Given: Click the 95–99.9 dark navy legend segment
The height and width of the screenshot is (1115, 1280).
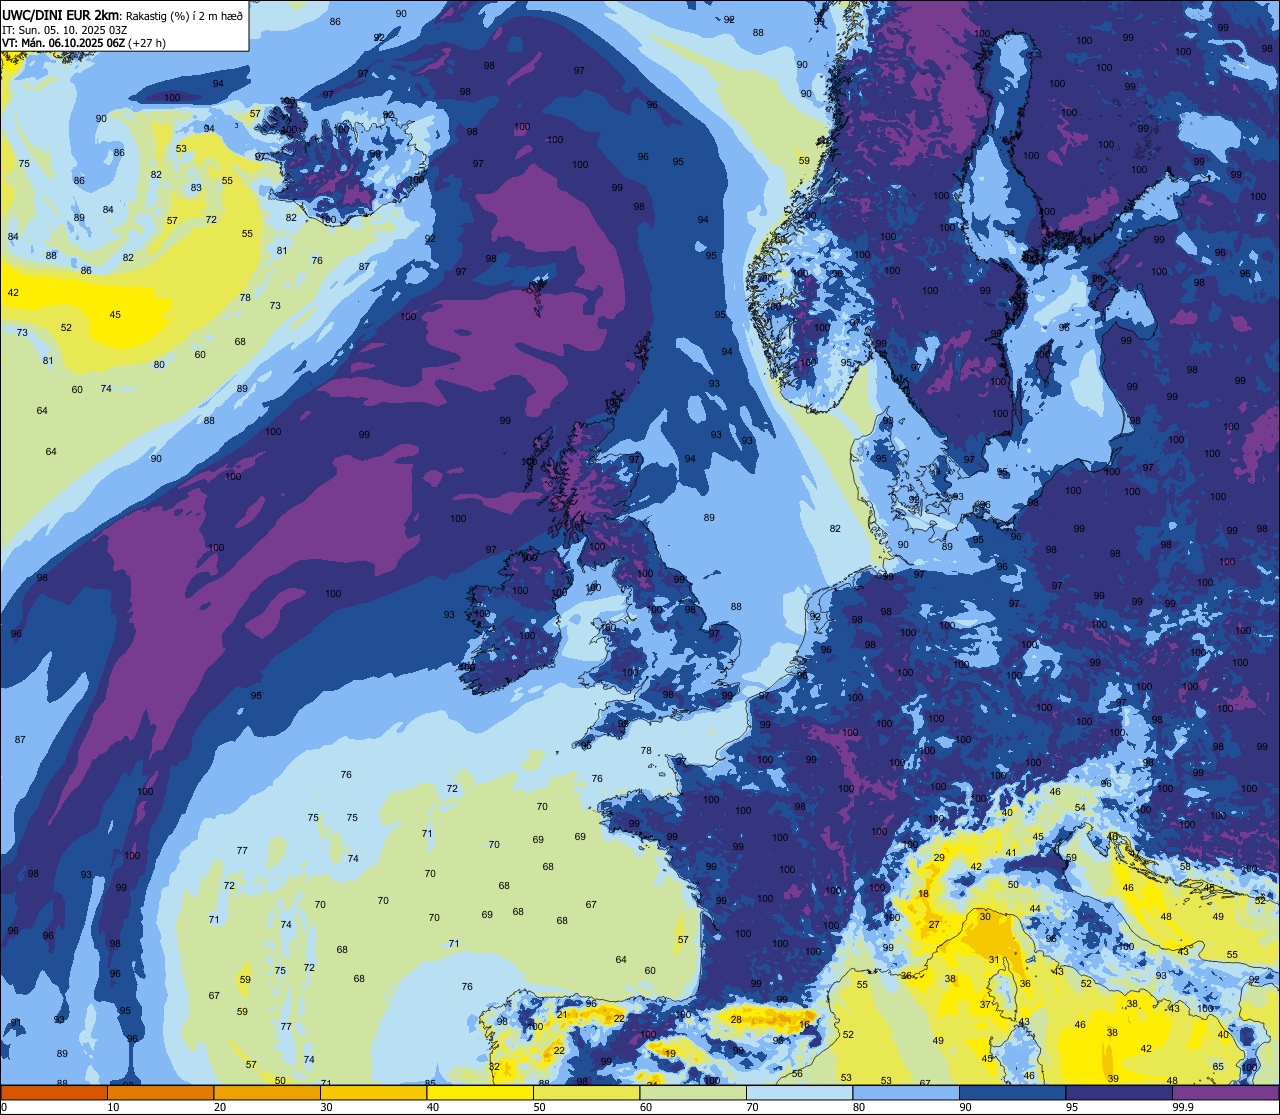Looking at the screenshot, I should [1119, 1092].
